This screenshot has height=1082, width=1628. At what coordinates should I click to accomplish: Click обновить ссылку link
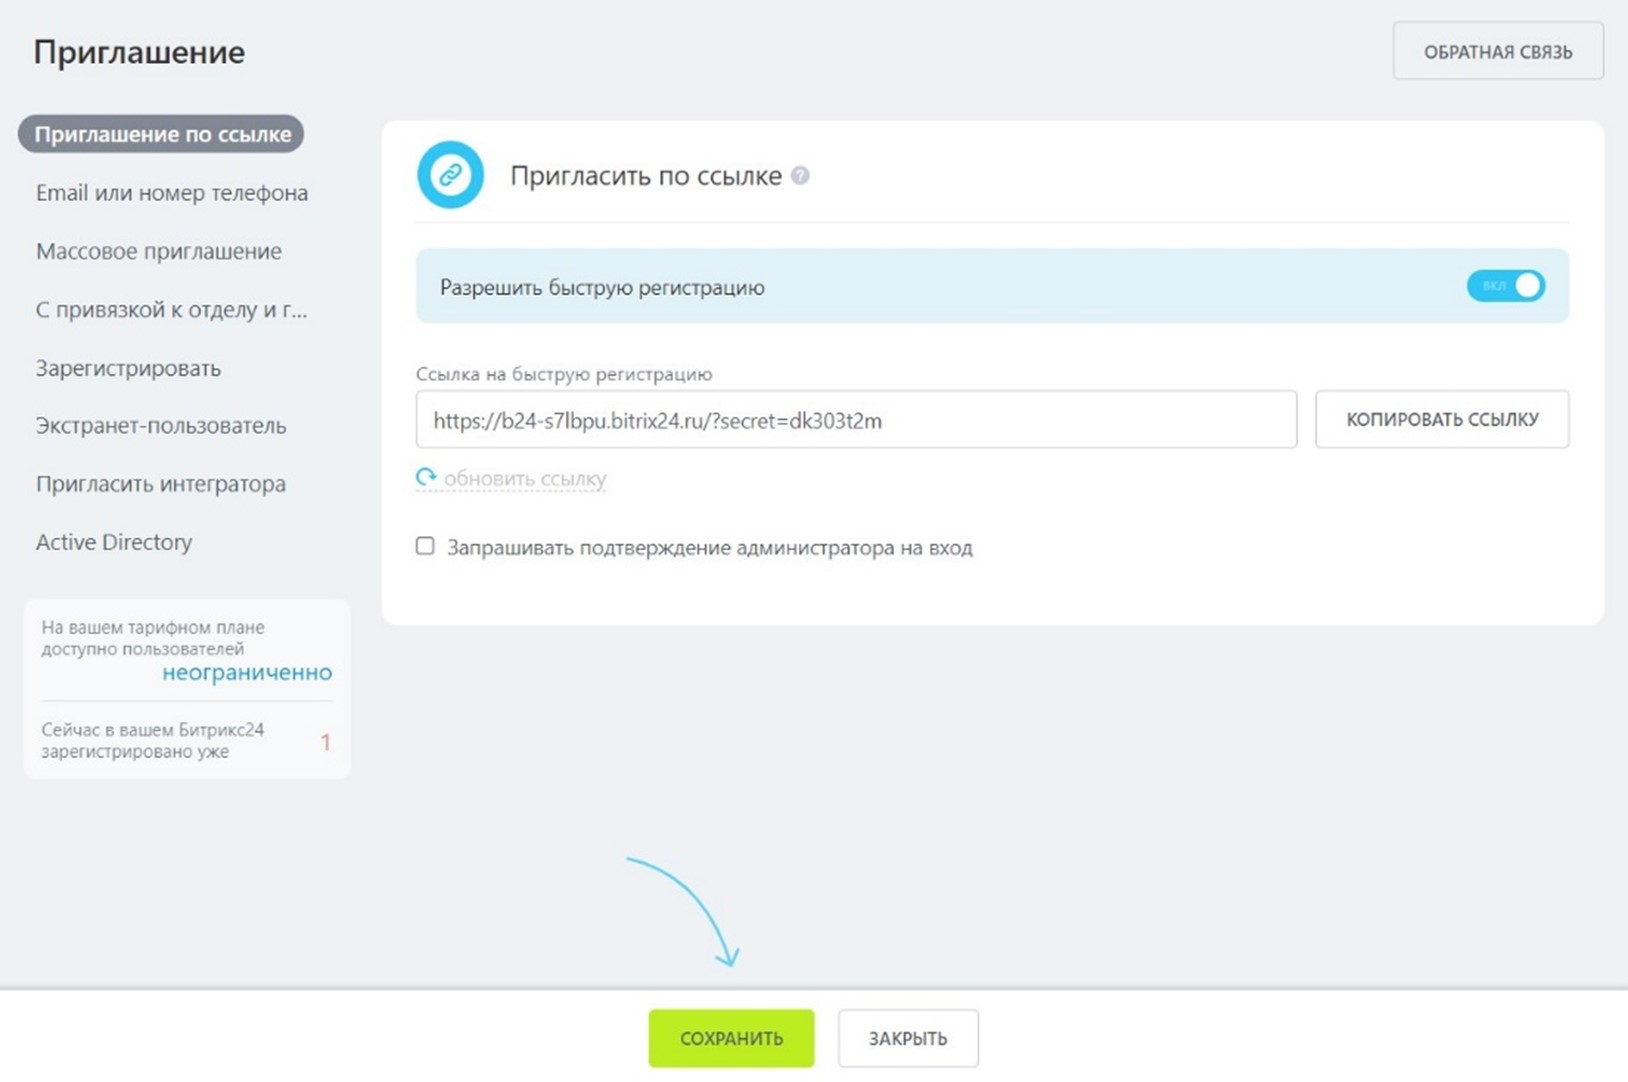point(525,479)
